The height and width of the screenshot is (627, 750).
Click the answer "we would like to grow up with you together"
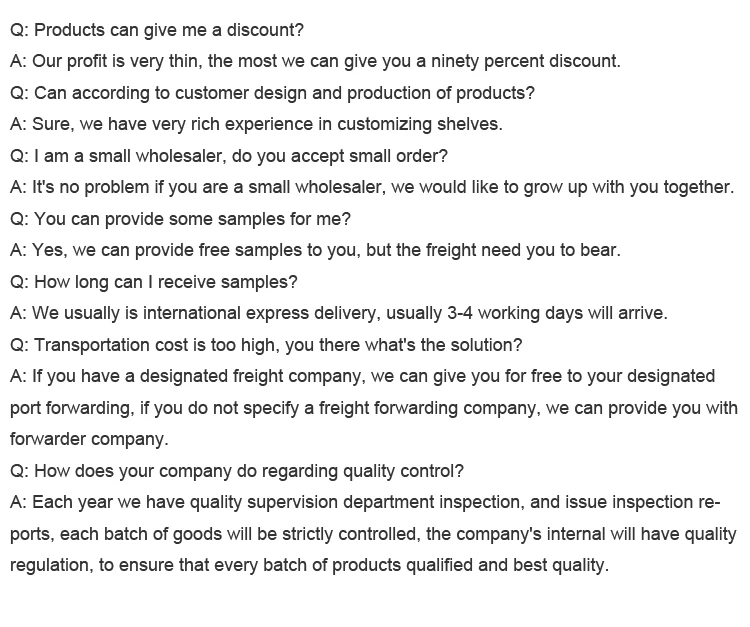(562, 187)
